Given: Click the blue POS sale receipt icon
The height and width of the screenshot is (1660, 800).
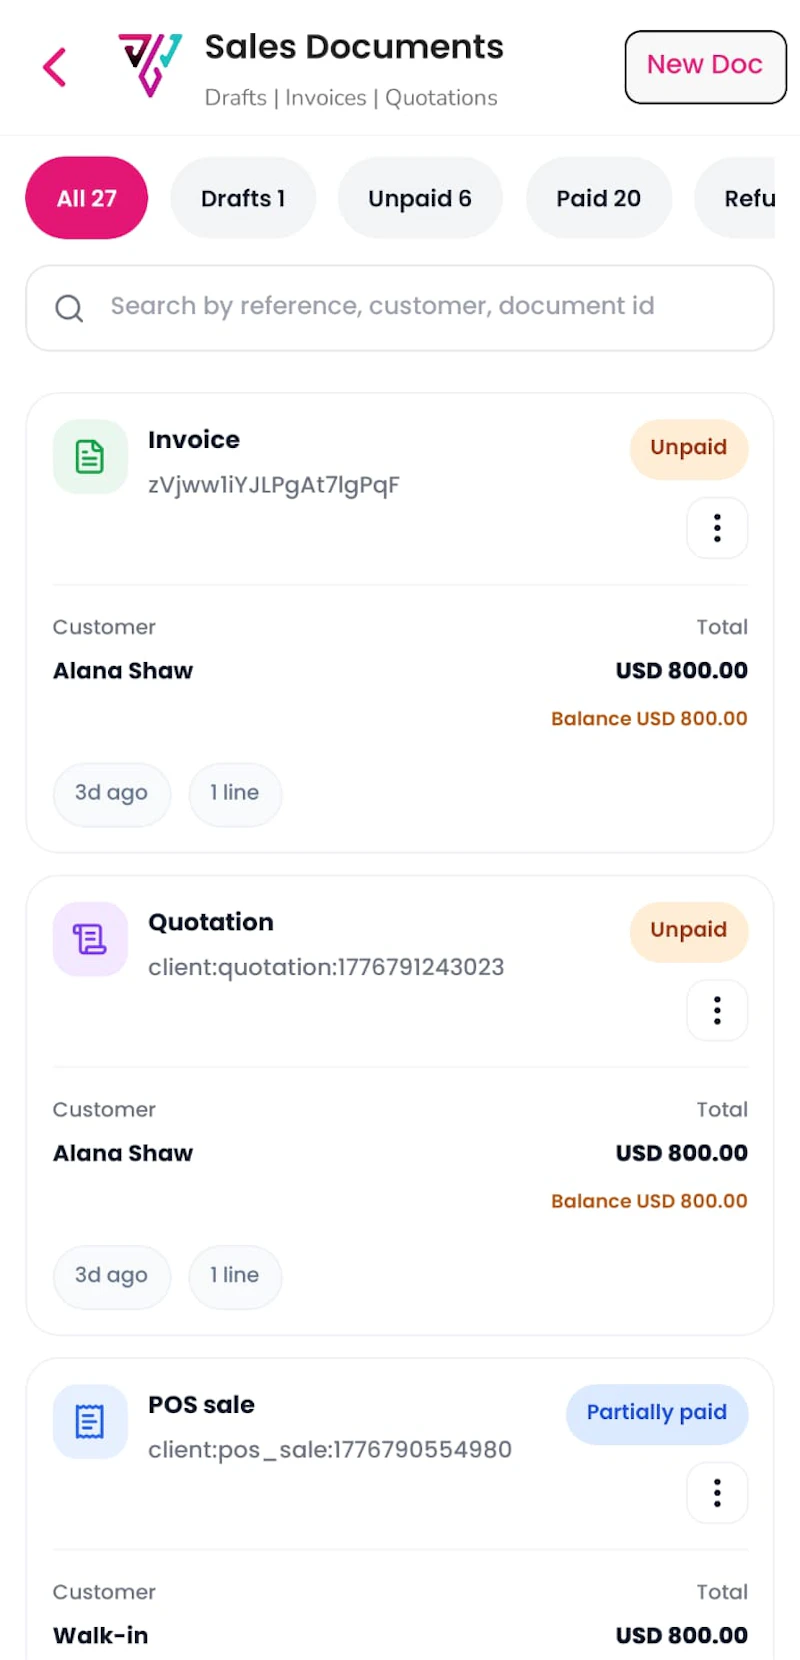Looking at the screenshot, I should (x=90, y=1421).
